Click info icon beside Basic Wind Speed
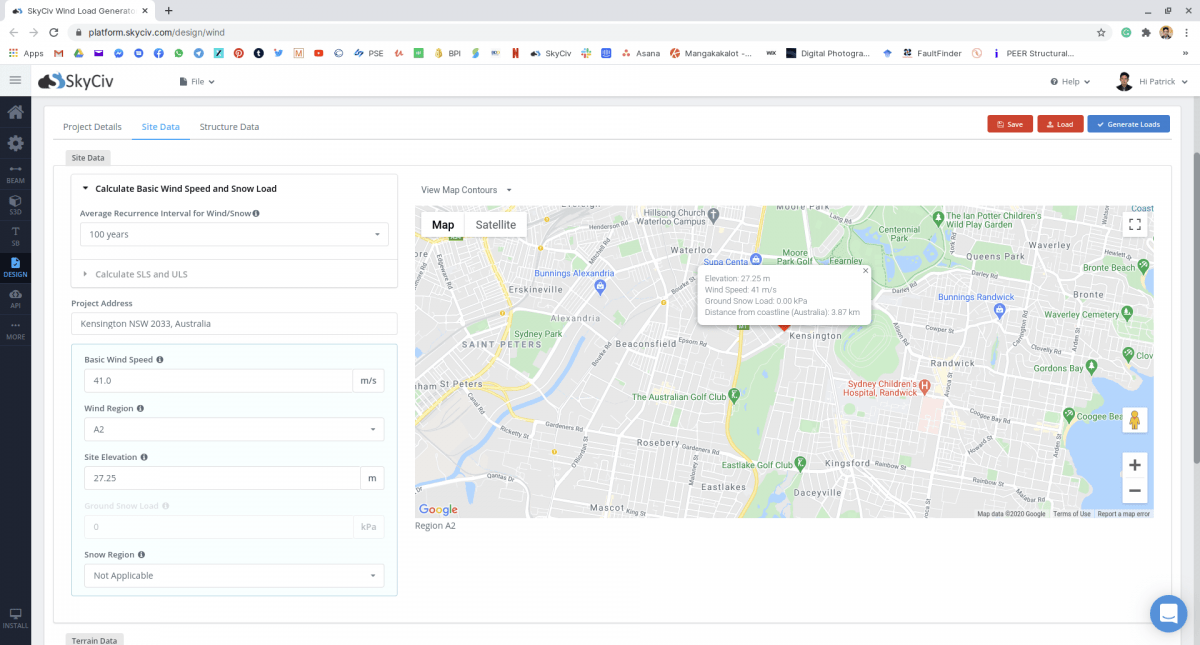Image resolution: width=1200 pixels, height=645 pixels. coord(160,359)
